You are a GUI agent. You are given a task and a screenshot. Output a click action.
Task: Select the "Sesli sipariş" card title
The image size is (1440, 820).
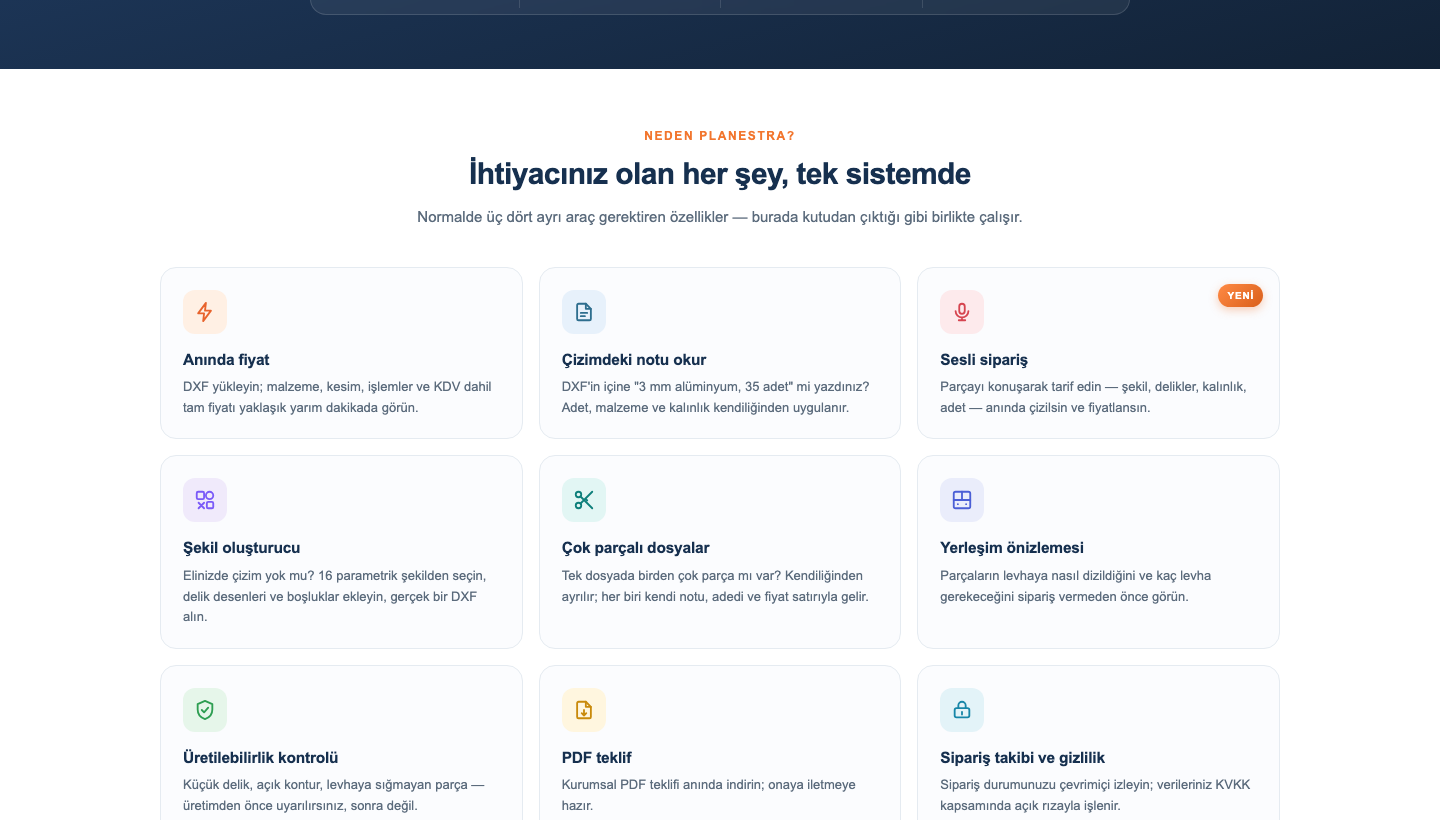984,360
